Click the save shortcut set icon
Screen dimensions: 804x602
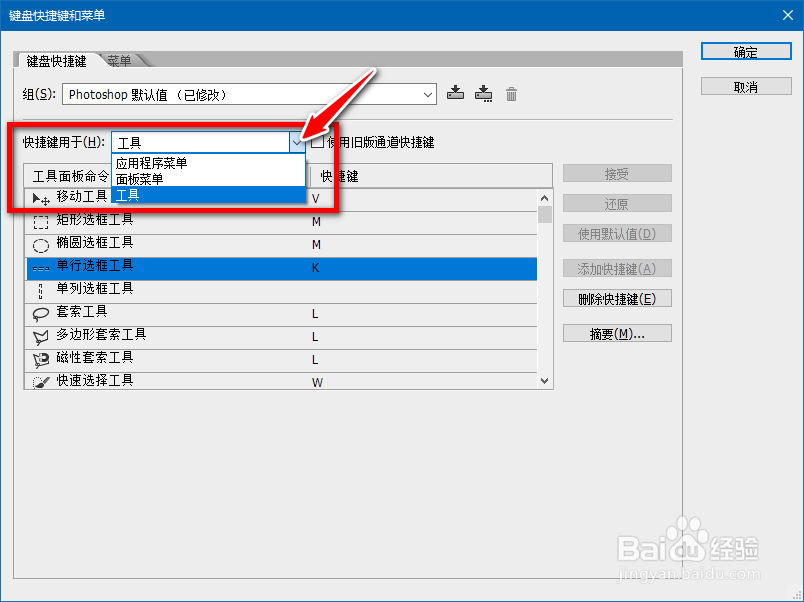point(455,94)
